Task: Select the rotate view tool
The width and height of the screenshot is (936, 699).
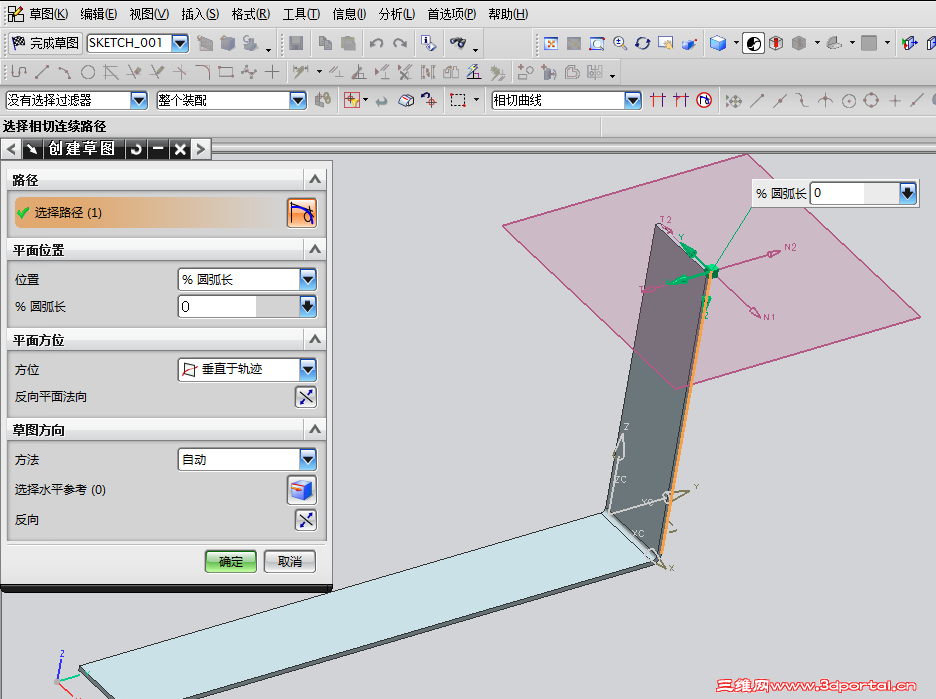Action: (x=643, y=43)
